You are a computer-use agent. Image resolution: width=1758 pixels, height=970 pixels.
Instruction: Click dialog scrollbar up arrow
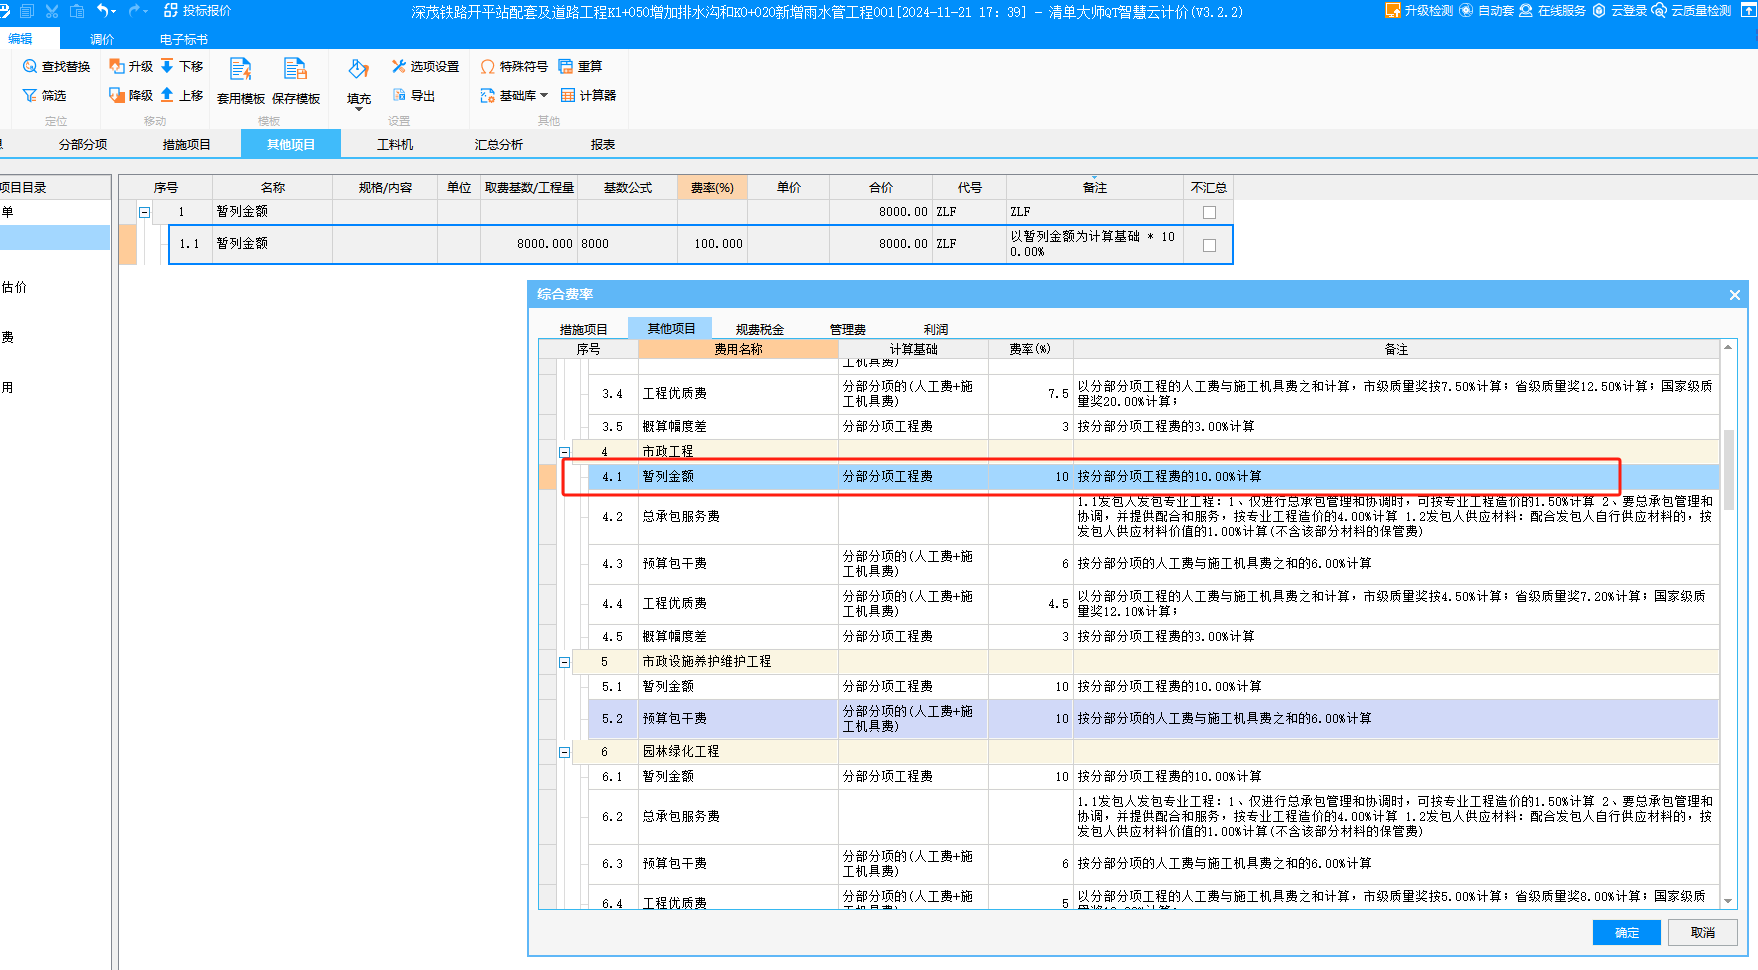click(x=1728, y=347)
